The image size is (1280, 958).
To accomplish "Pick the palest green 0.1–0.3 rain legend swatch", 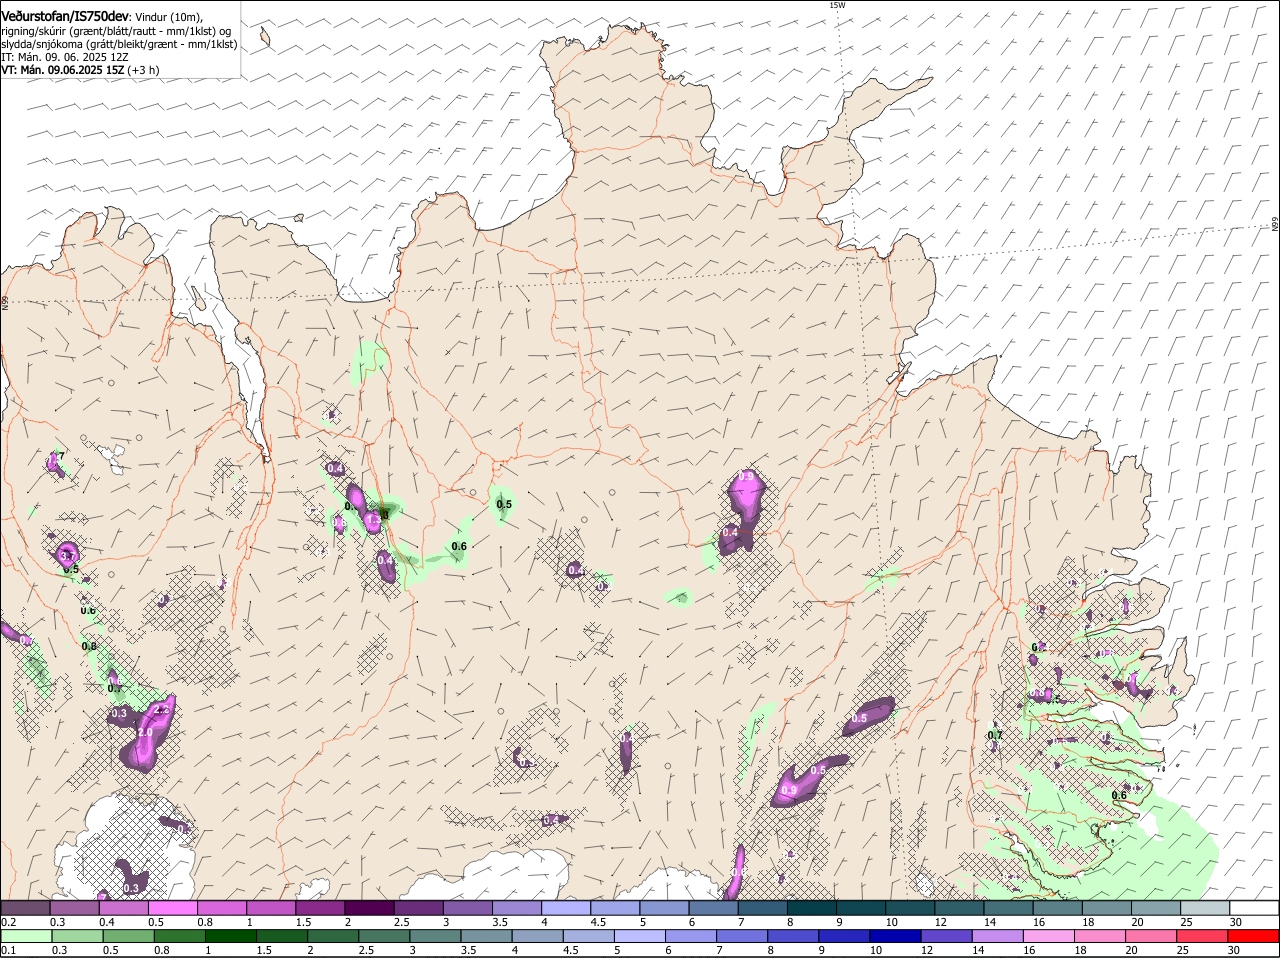I will coord(25,936).
